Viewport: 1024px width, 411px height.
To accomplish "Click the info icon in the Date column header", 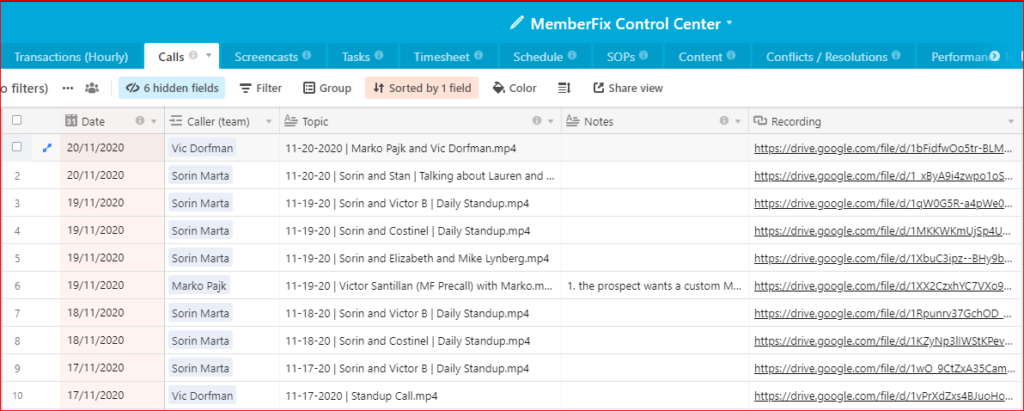I will coord(140,121).
